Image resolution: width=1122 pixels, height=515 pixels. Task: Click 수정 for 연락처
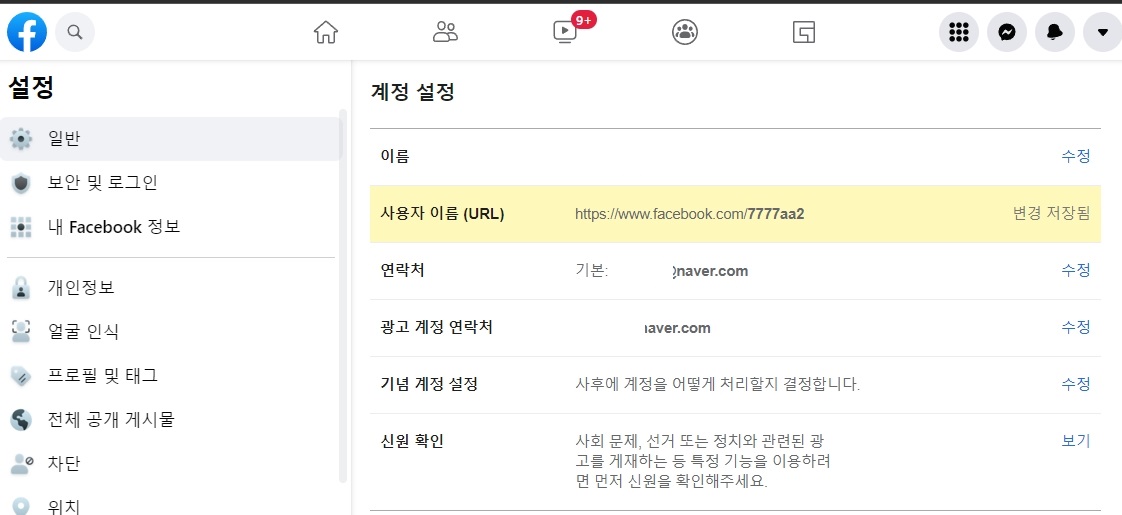pyautogui.click(x=1075, y=270)
